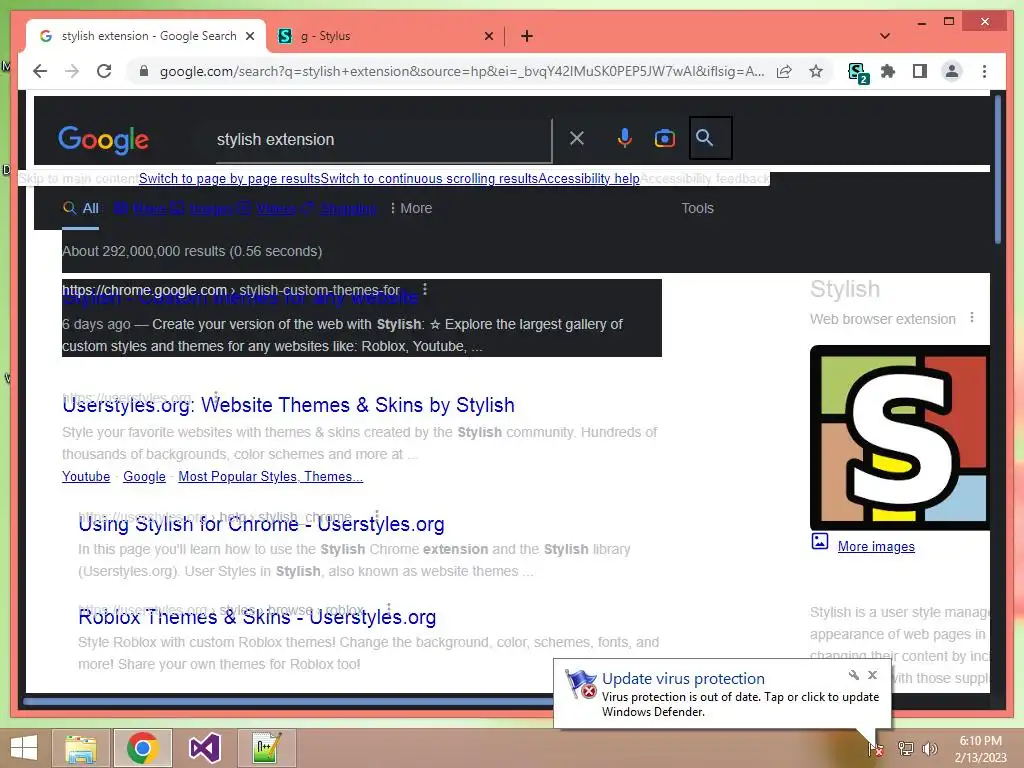Viewport: 1024px width, 768px height.
Task: Click the search text input field
Action: [382, 140]
